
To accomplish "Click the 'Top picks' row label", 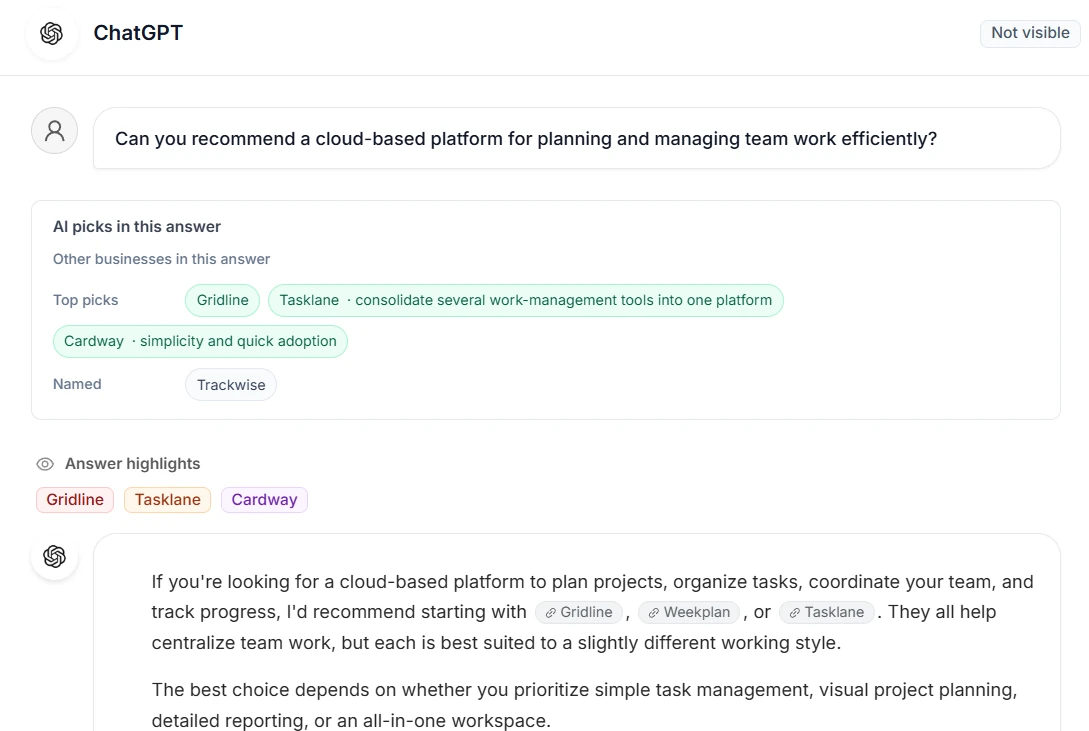I will click(x=85, y=300).
